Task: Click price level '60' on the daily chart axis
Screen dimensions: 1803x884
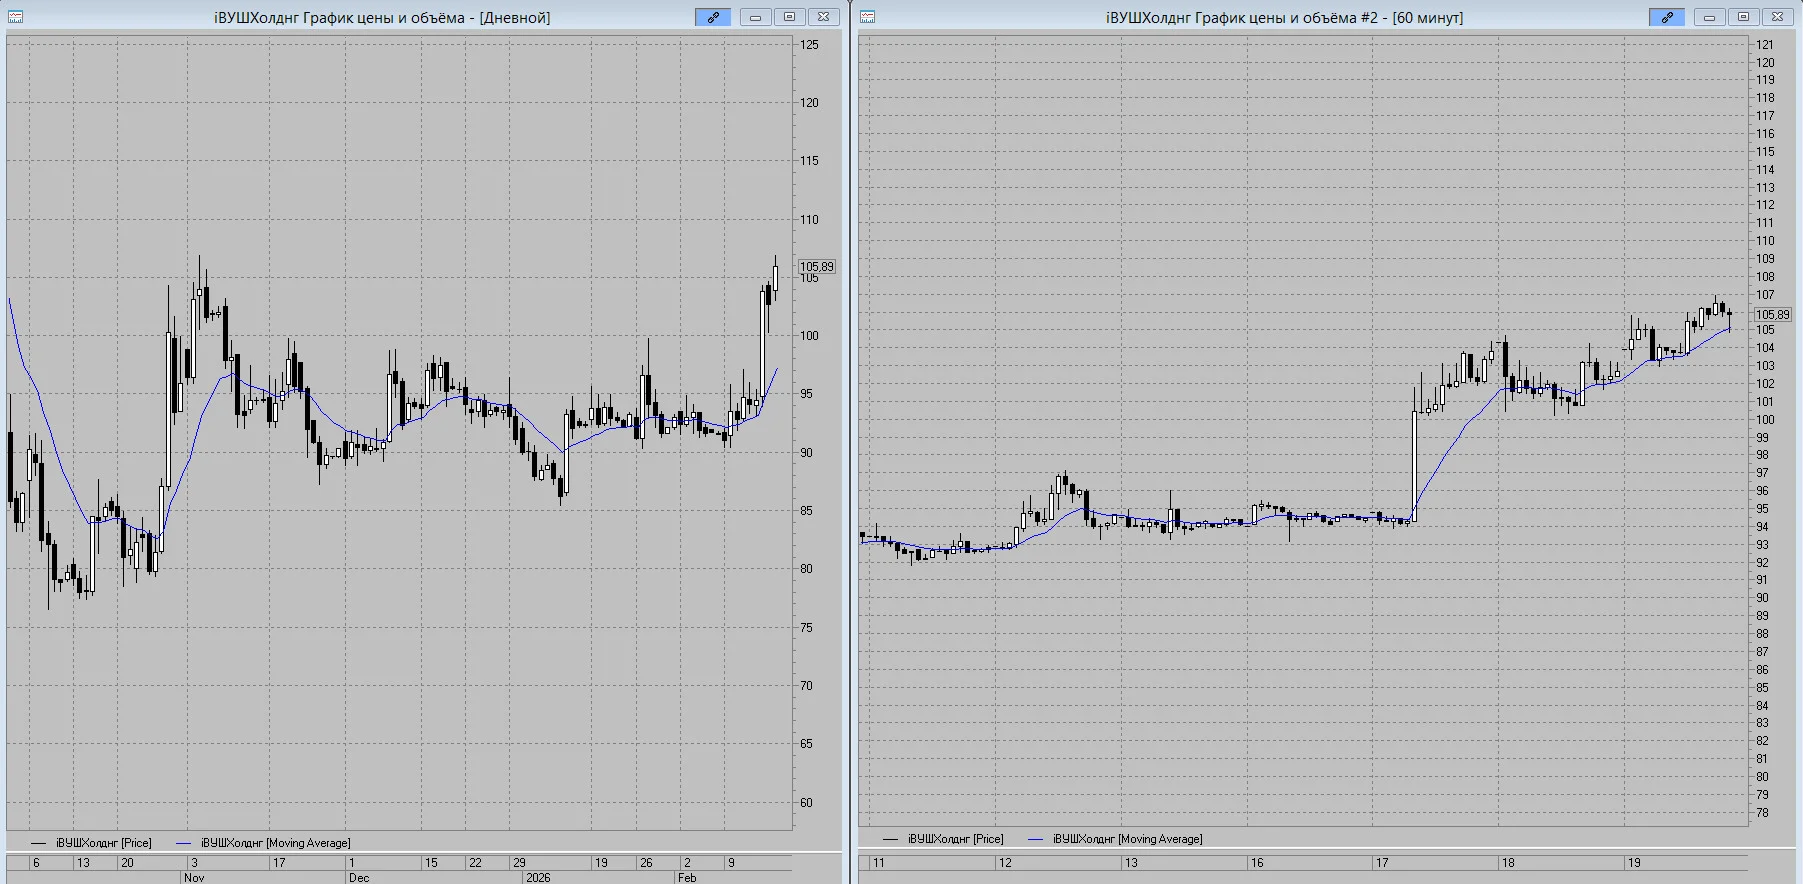Action: pyautogui.click(x=806, y=803)
